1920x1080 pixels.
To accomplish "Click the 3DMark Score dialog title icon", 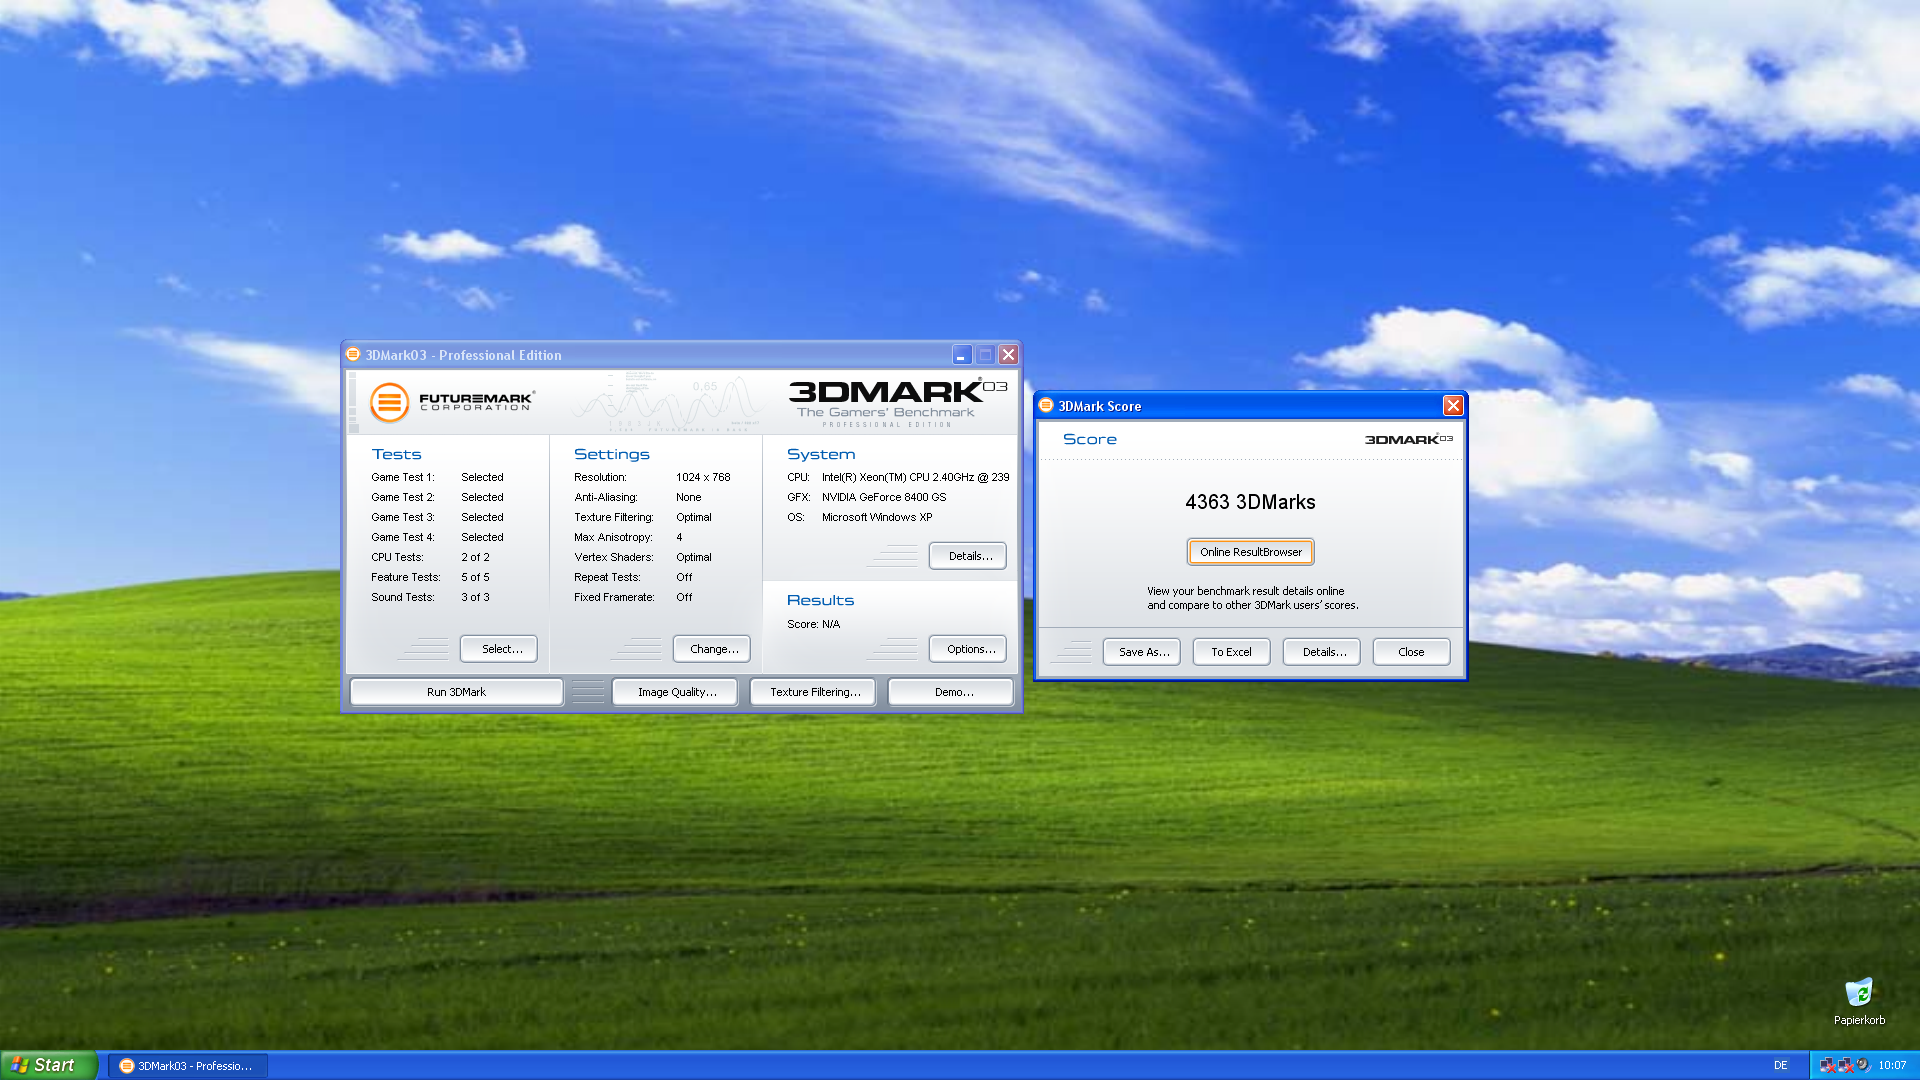I will click(x=1046, y=406).
